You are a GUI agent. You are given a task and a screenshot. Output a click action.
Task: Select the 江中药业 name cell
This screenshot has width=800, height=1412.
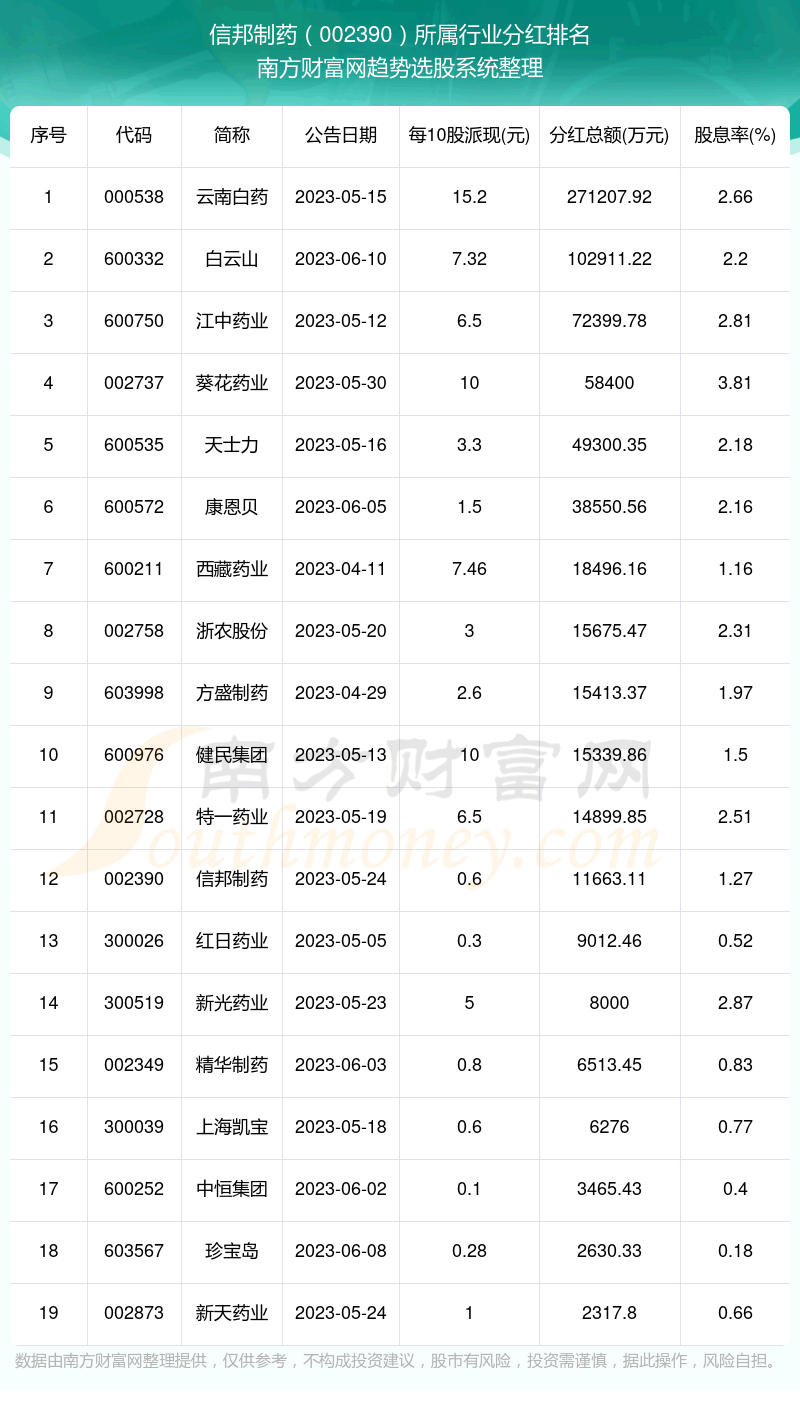point(232,321)
